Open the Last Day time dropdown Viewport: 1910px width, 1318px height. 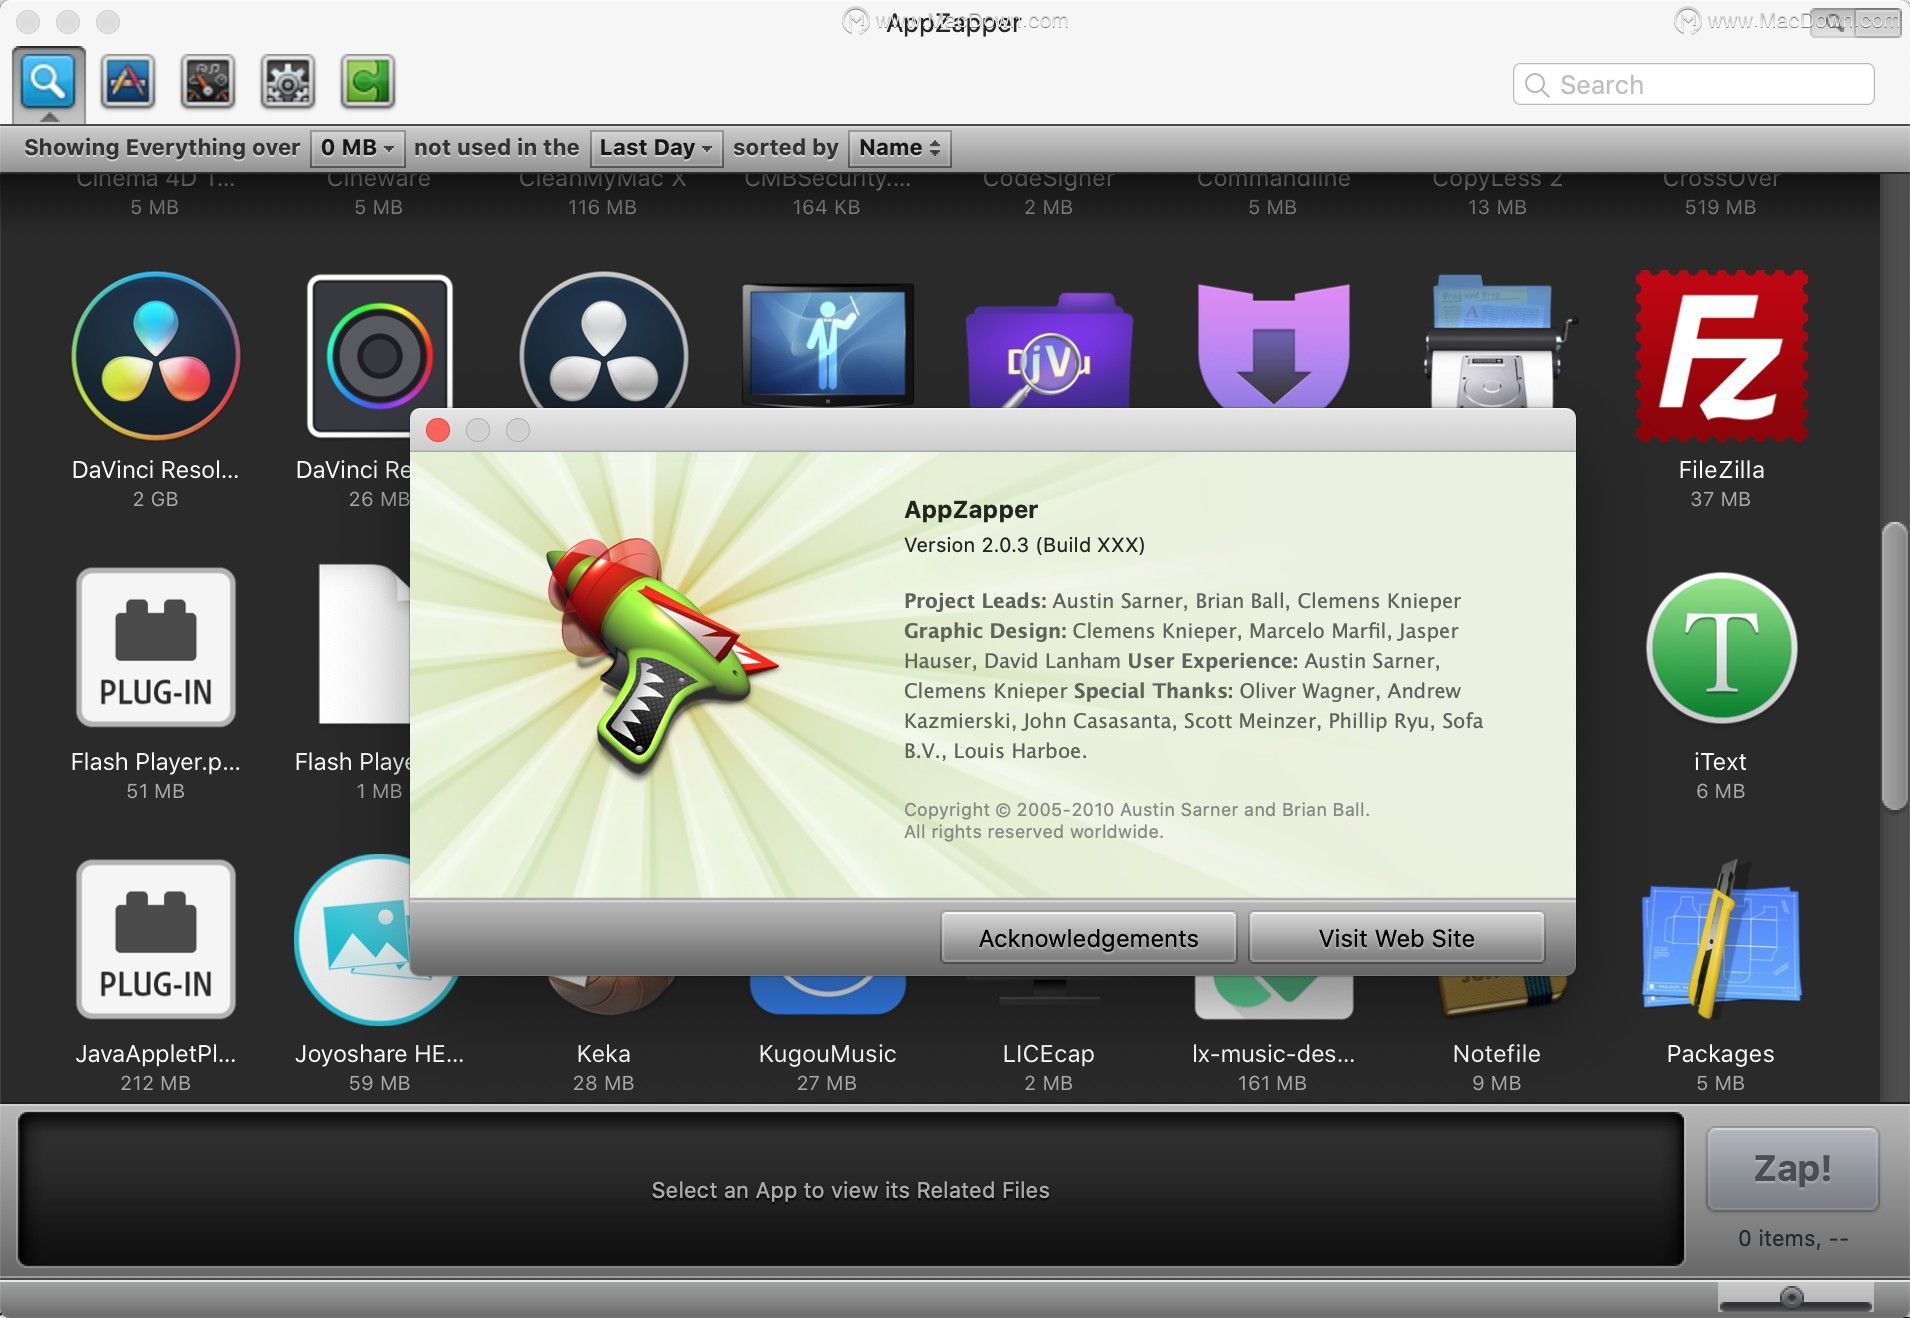point(656,148)
